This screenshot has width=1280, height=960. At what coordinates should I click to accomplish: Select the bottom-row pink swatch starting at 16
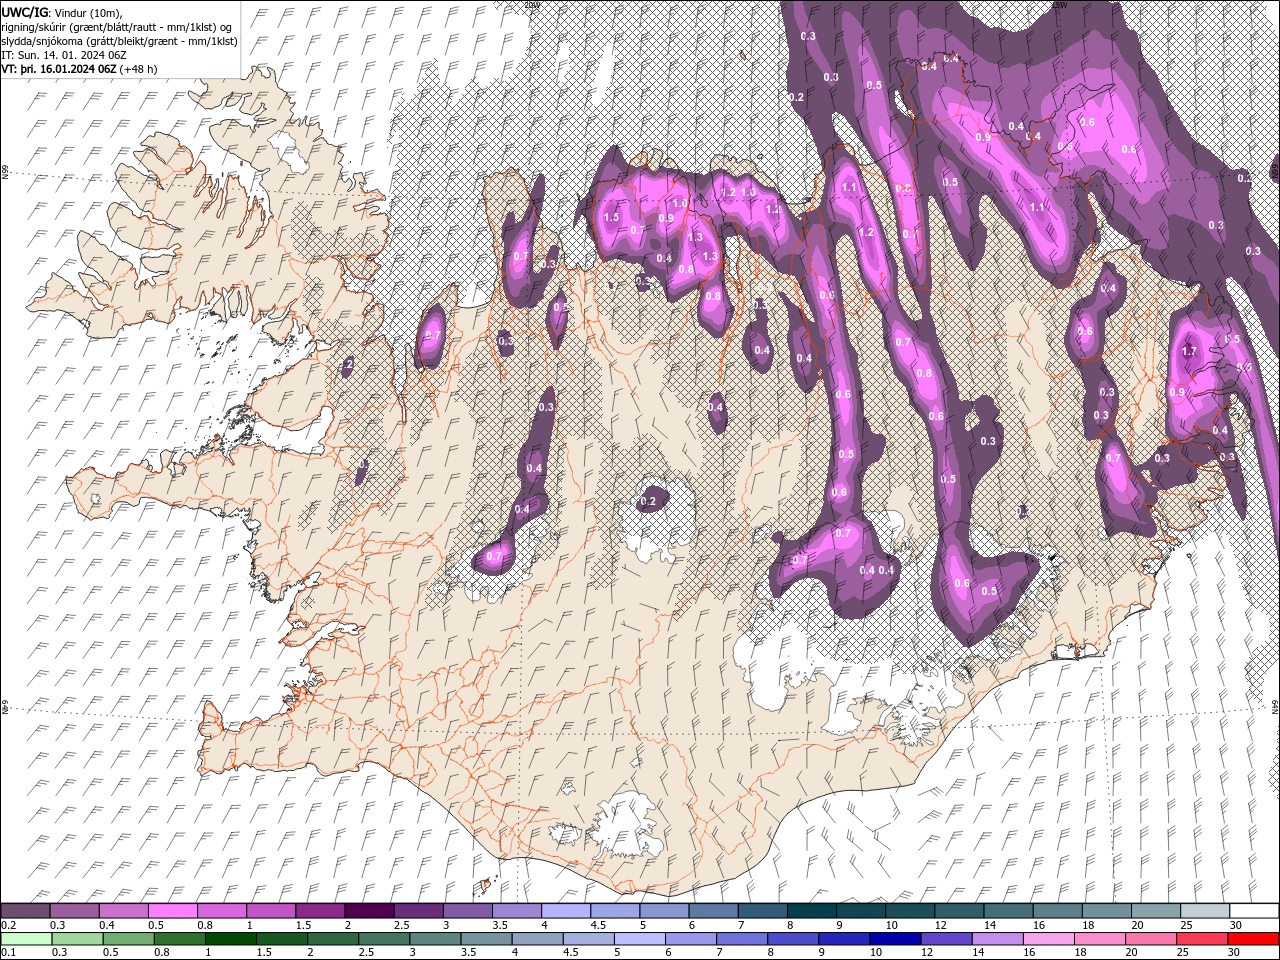[1050, 938]
